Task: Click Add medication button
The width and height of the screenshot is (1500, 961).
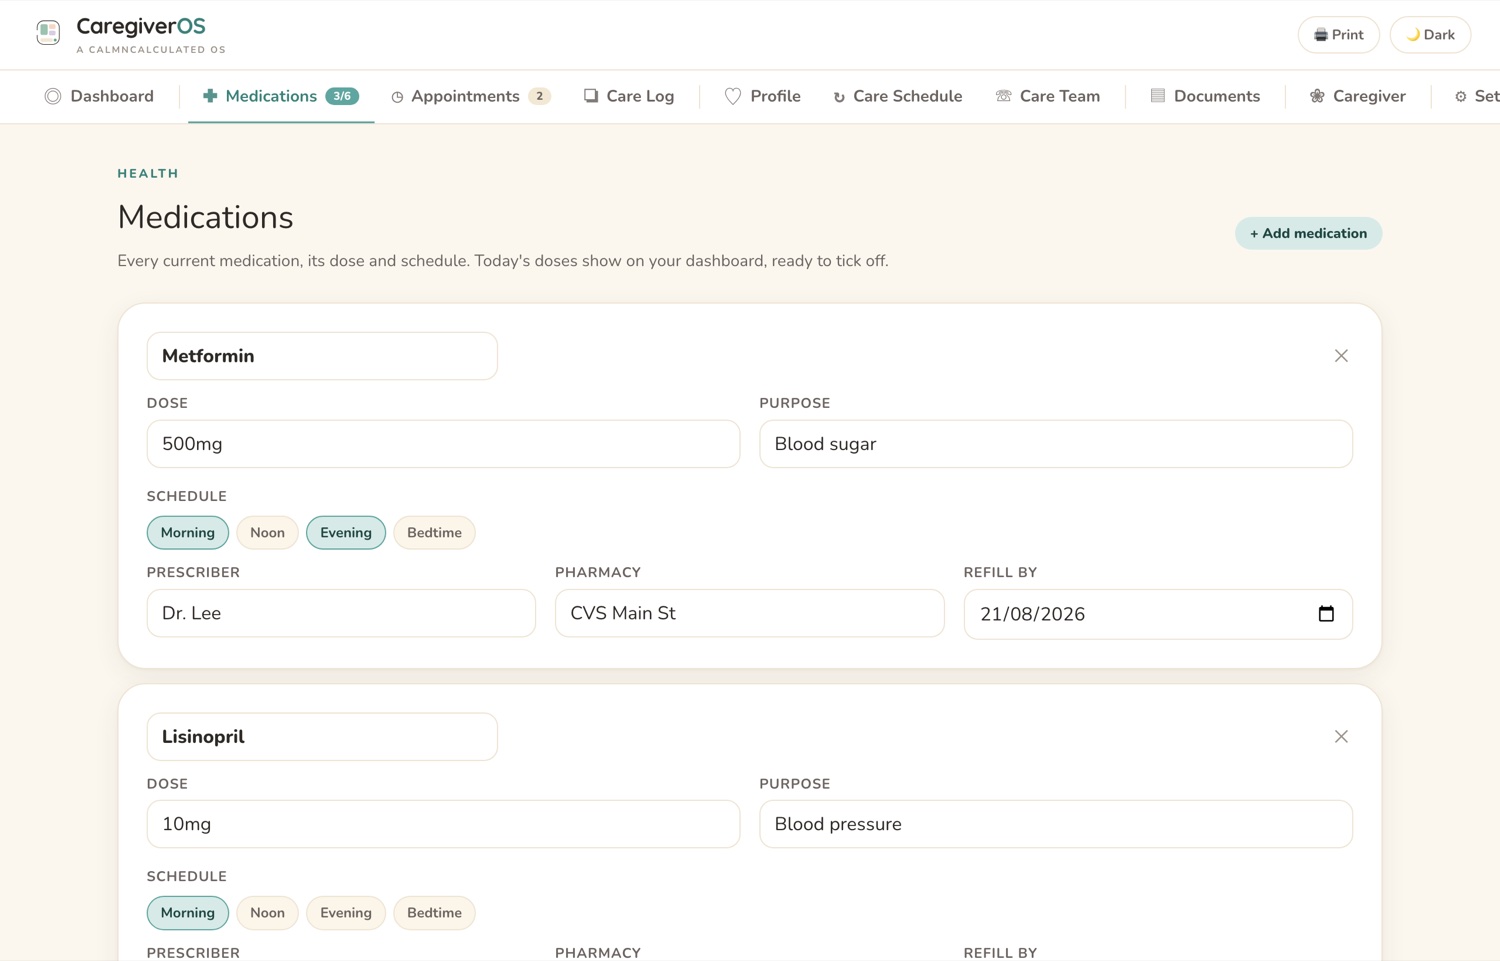Action: tap(1308, 233)
